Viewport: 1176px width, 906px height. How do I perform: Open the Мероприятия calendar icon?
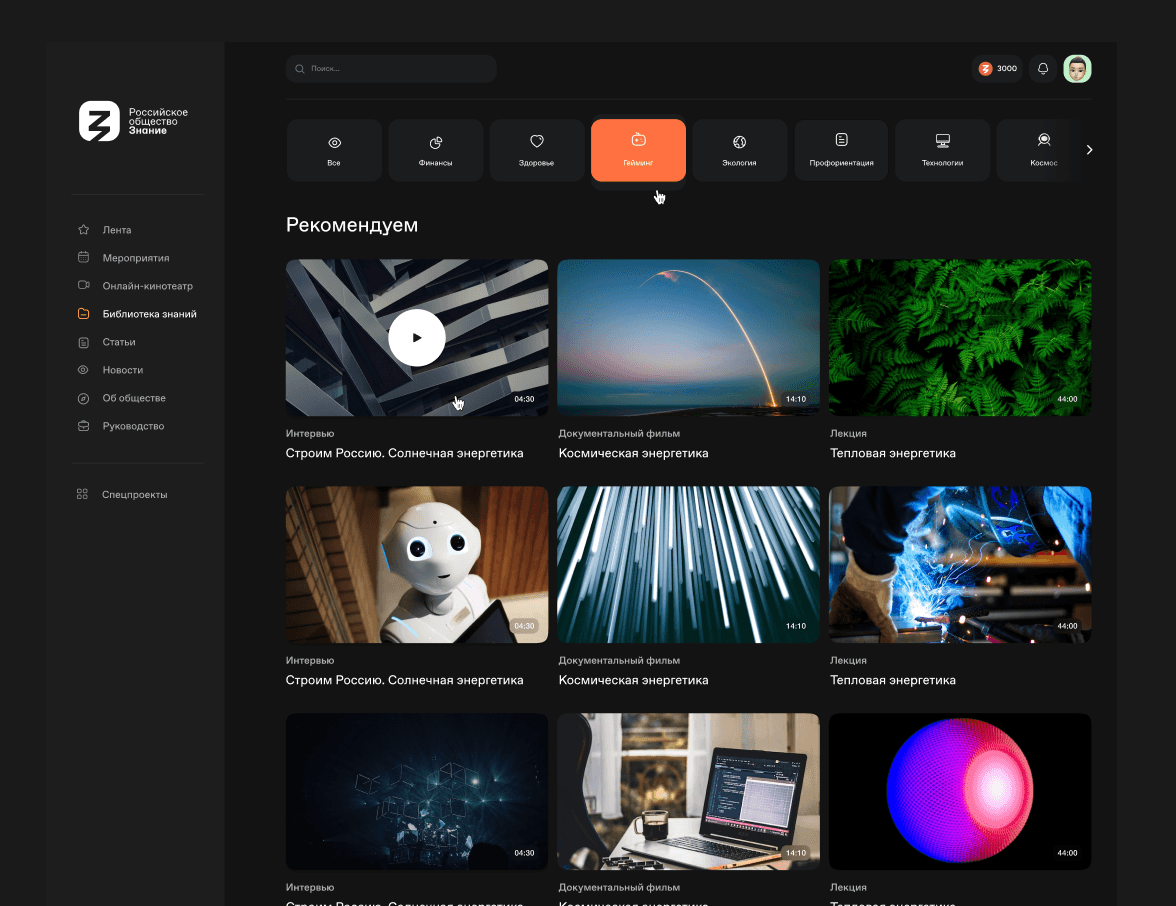tap(83, 257)
